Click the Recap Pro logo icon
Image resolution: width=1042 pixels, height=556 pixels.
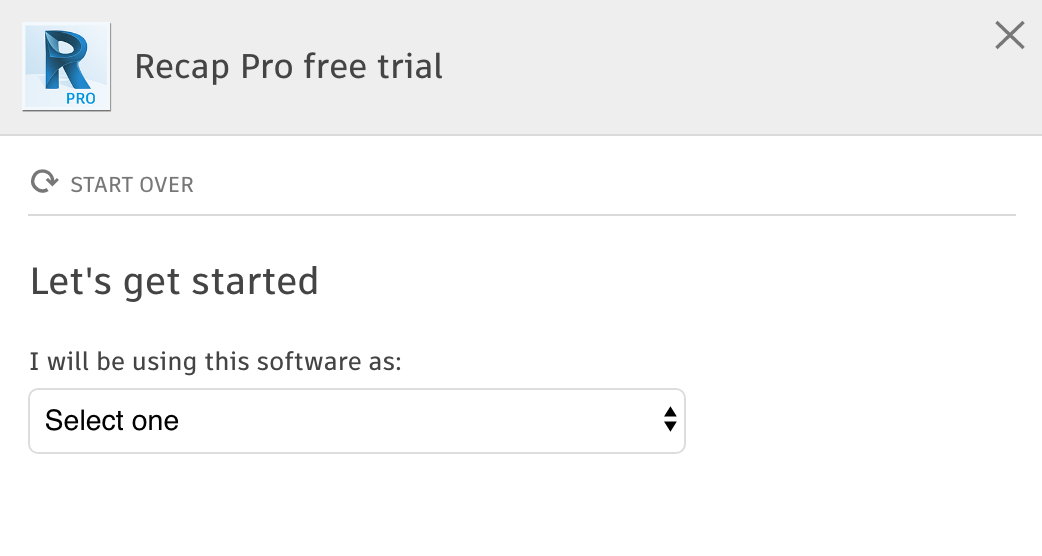point(66,67)
